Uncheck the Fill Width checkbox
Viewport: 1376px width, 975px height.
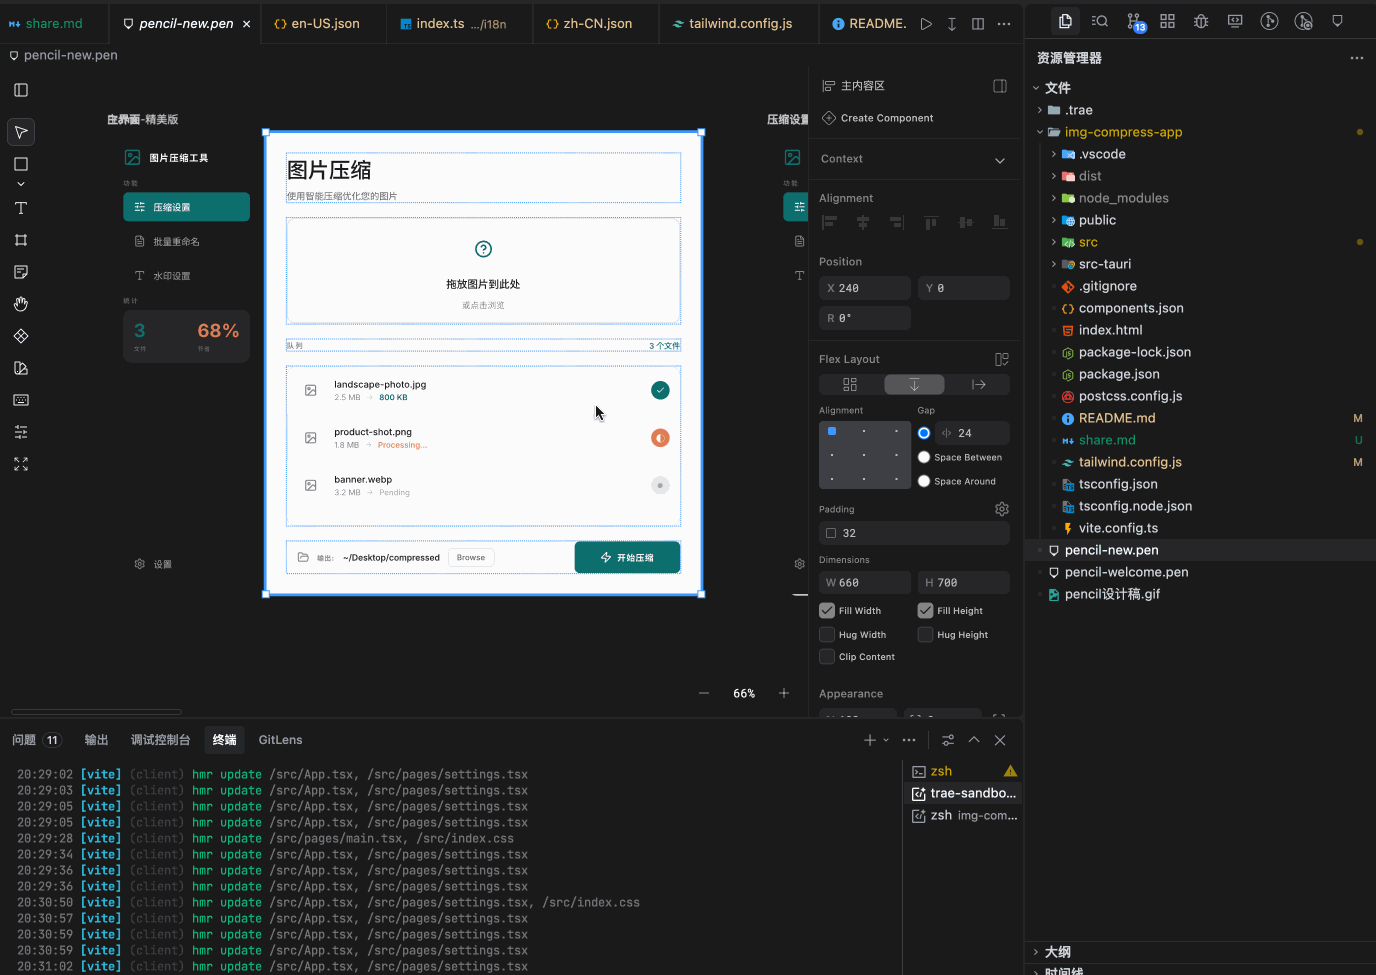pyautogui.click(x=827, y=611)
